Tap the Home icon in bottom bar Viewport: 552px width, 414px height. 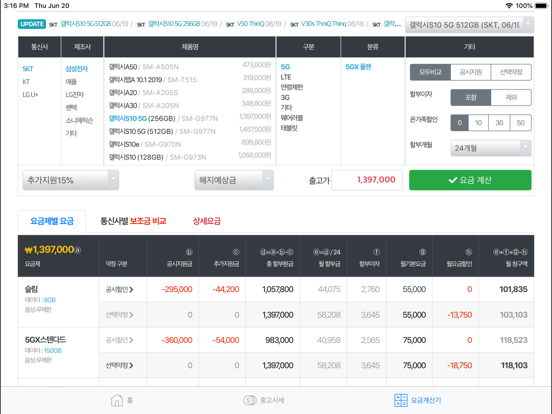pyautogui.click(x=117, y=400)
